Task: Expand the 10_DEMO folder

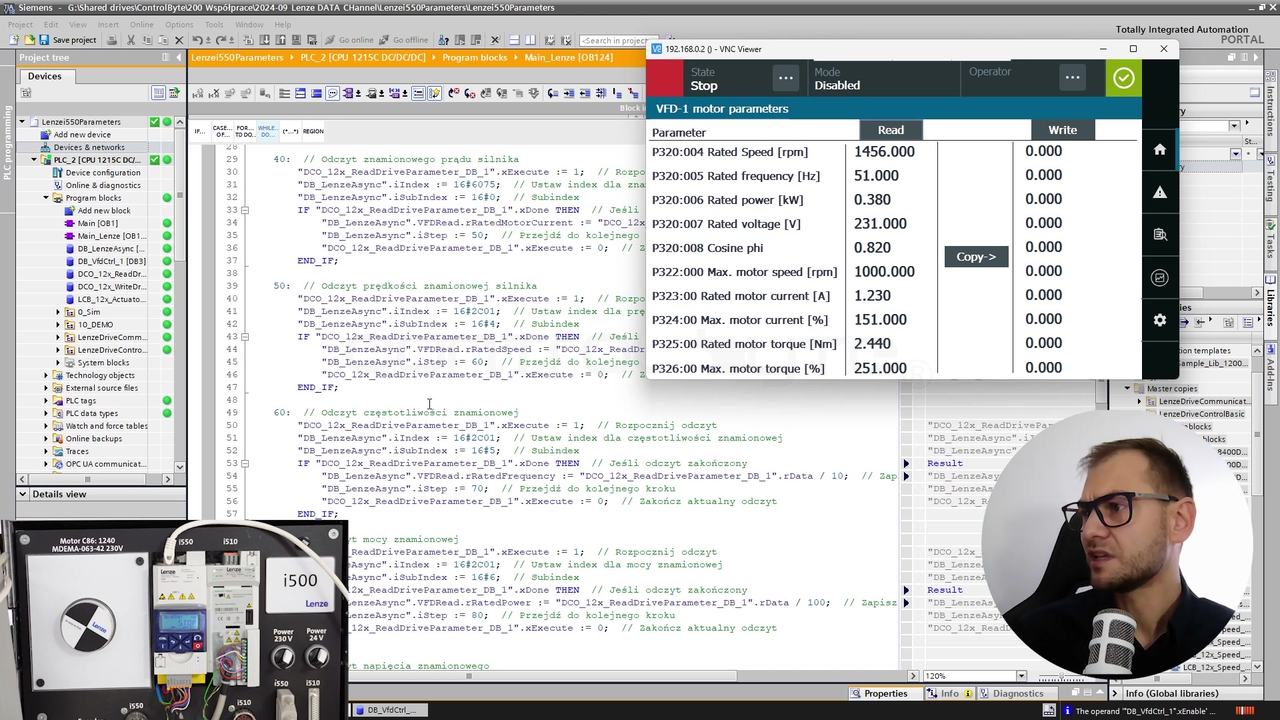Action: click(x=58, y=325)
